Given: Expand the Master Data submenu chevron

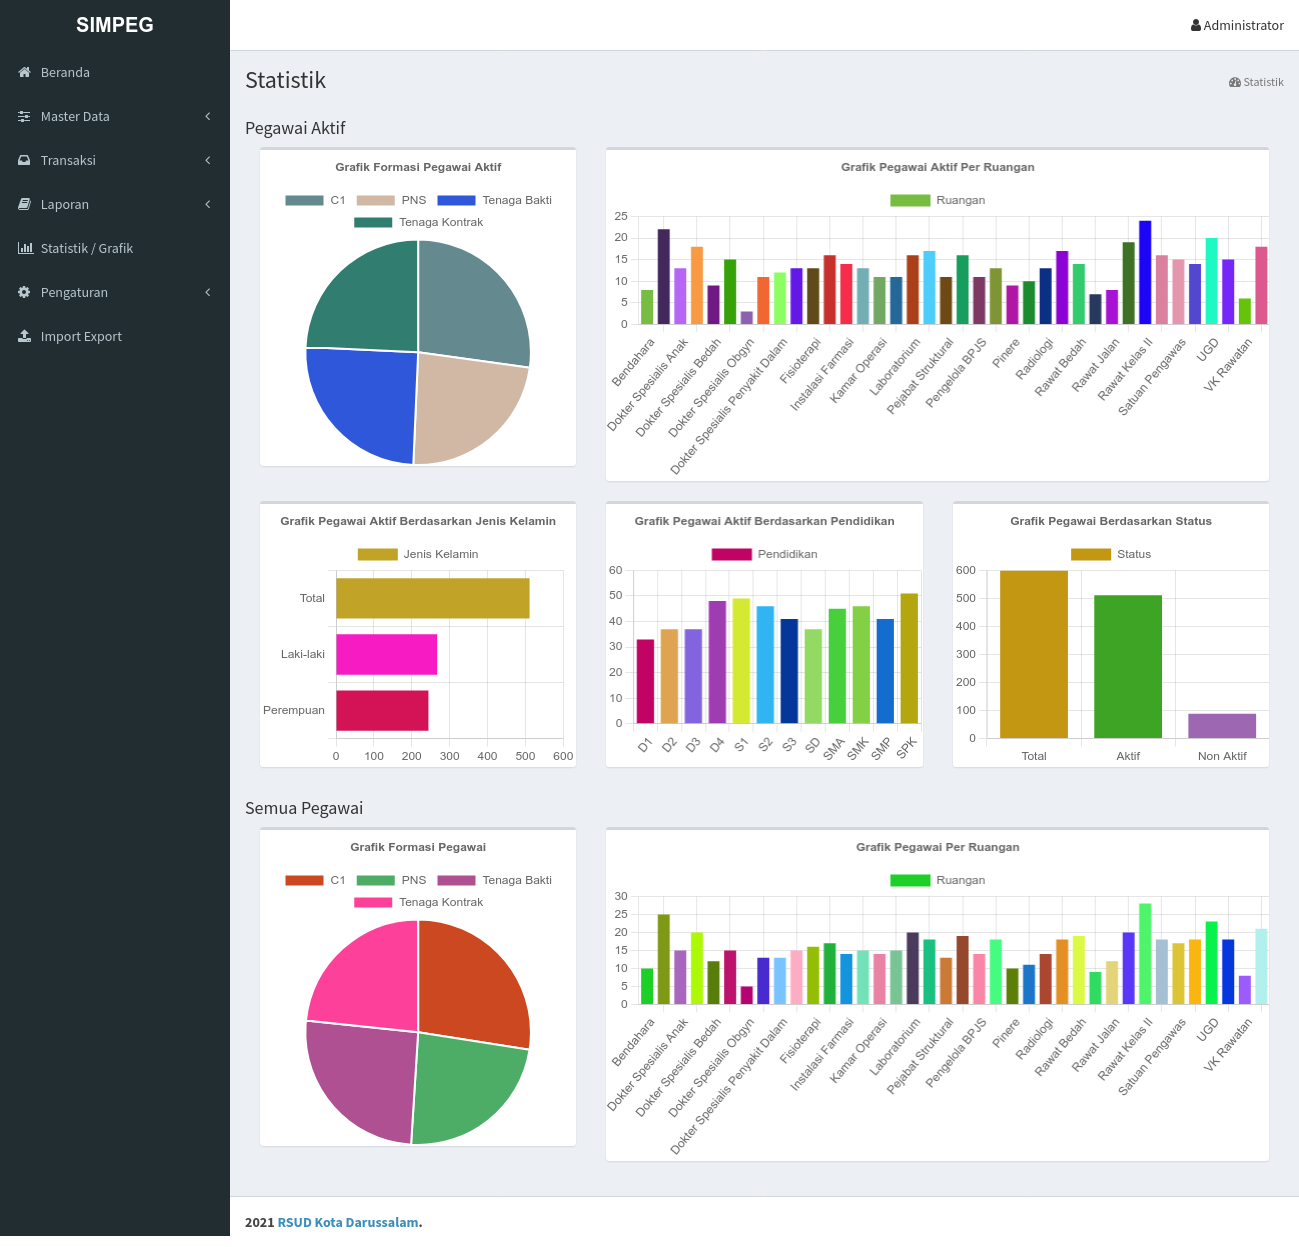Looking at the screenshot, I should 208,116.
